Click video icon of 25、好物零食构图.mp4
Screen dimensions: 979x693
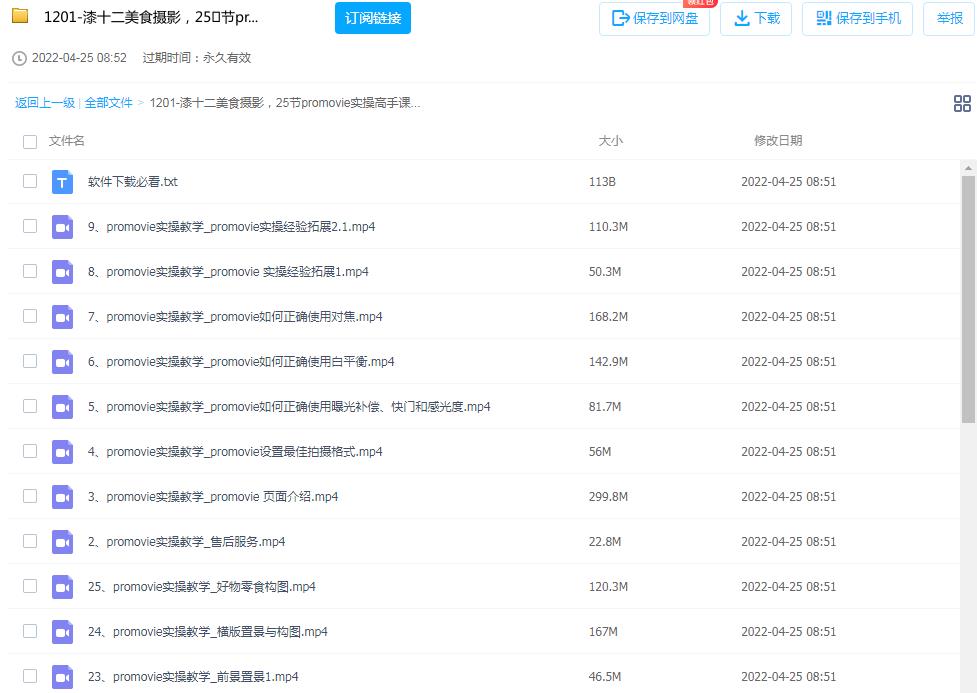pyautogui.click(x=62, y=586)
